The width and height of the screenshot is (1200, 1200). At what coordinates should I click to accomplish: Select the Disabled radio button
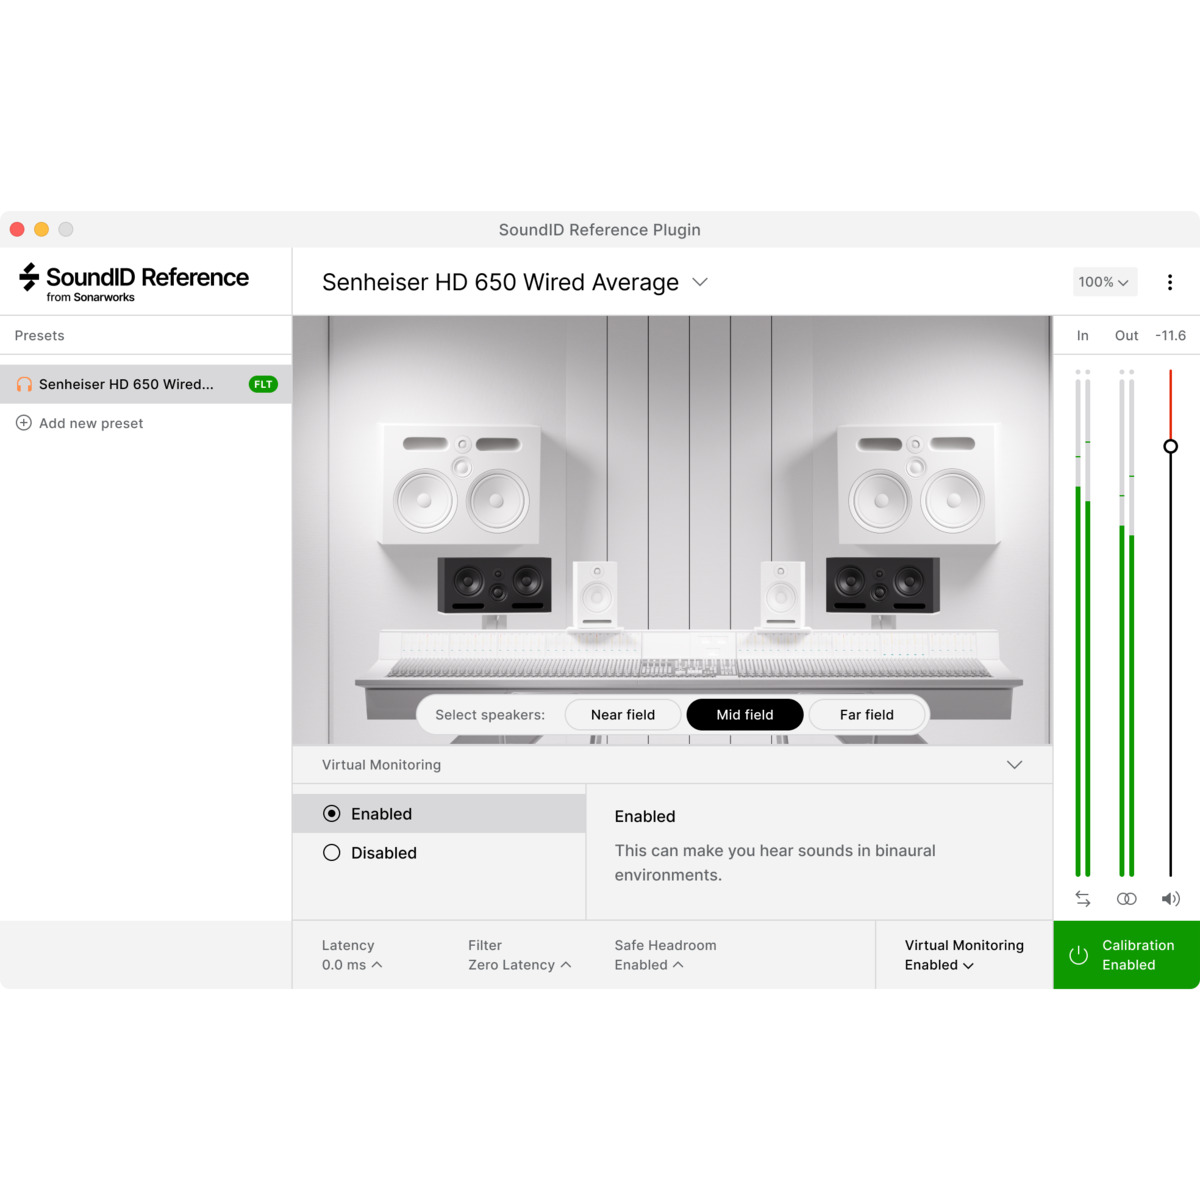pyautogui.click(x=332, y=852)
